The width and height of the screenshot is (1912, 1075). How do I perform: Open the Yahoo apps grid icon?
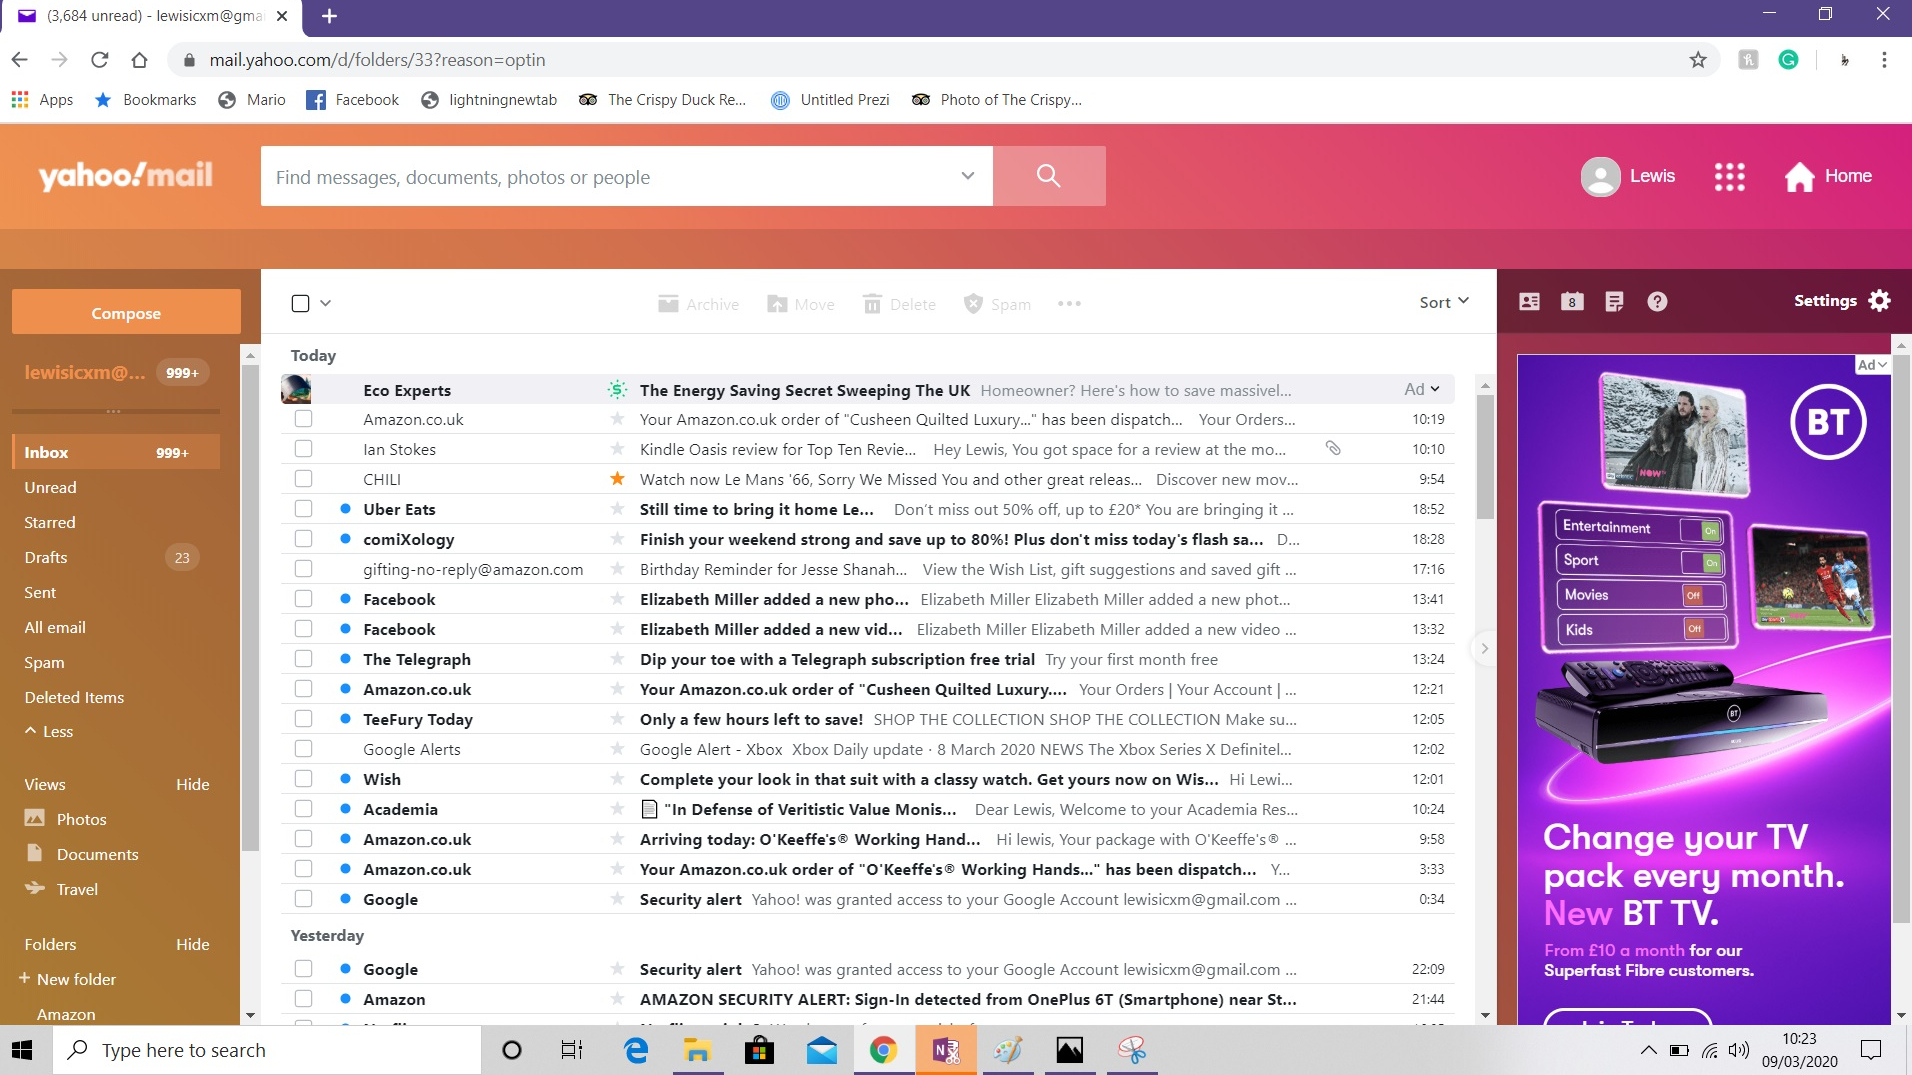(x=1729, y=176)
